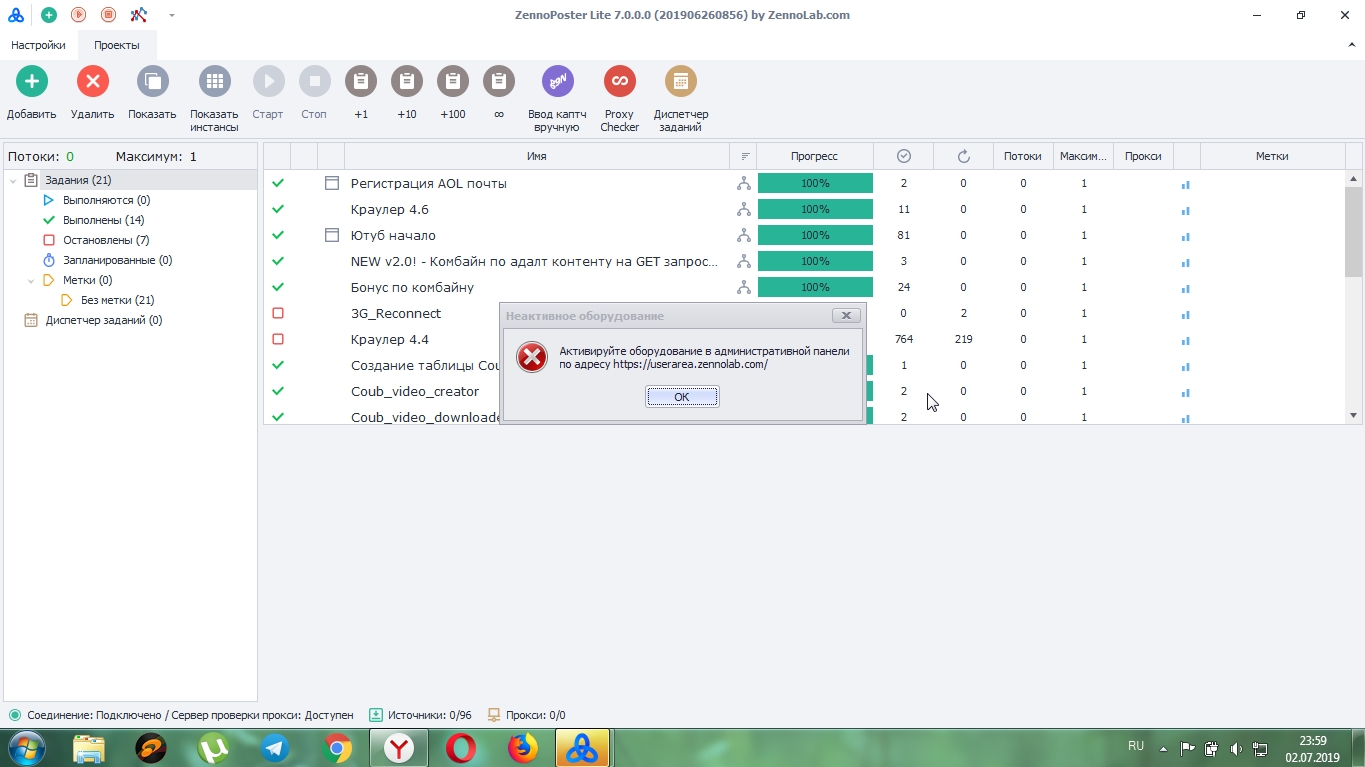
Task: Click the project list scrollbar up arrow
Action: tap(1354, 179)
